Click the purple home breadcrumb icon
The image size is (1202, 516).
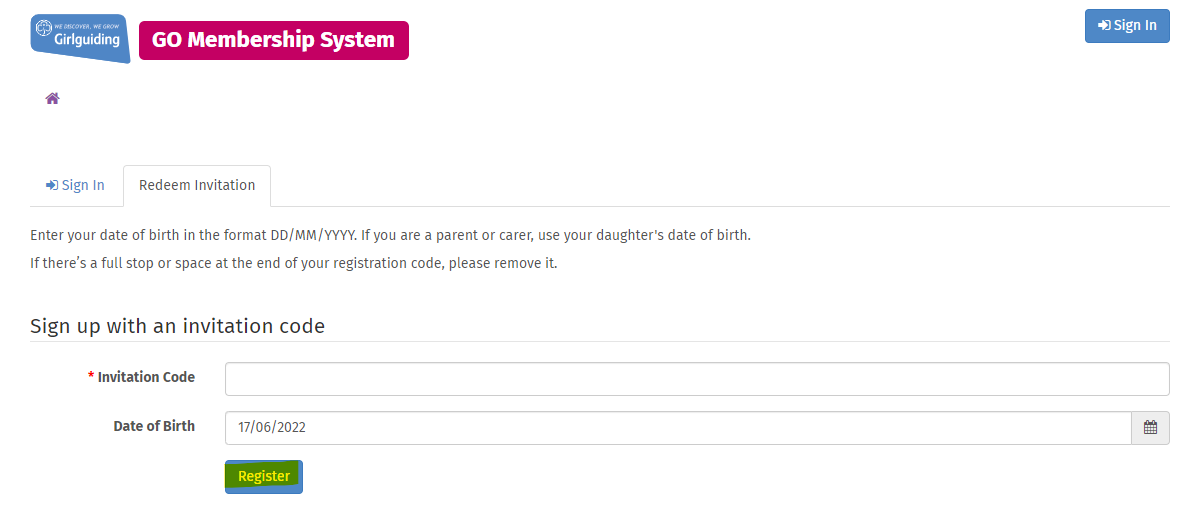pos(53,98)
